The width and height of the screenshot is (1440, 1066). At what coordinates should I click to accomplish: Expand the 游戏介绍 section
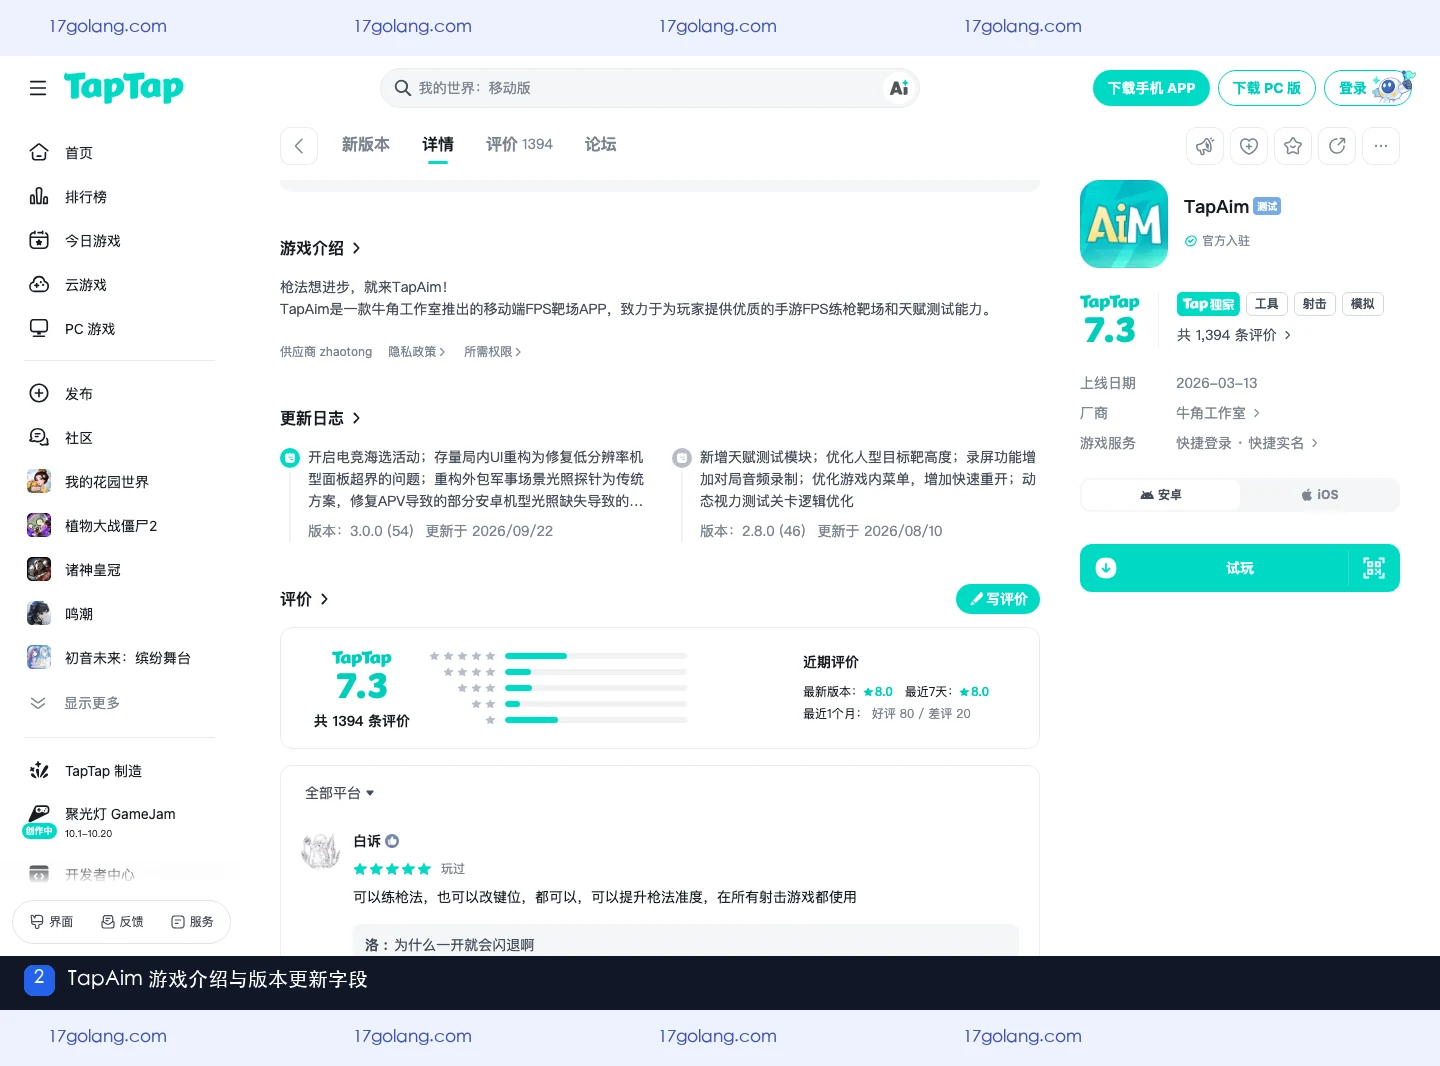(x=320, y=248)
